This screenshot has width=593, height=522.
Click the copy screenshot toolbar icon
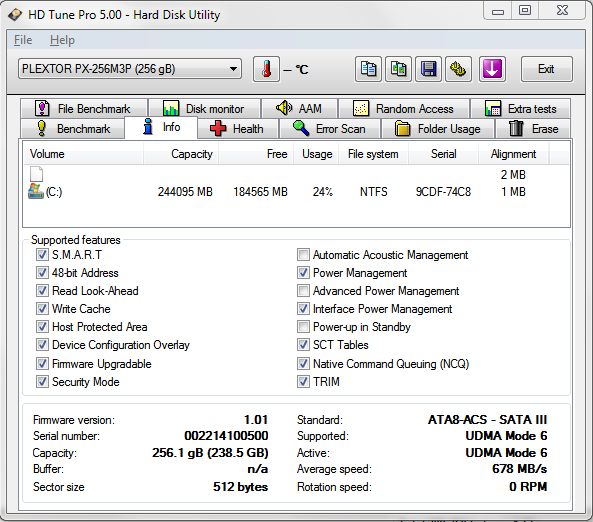tap(399, 69)
